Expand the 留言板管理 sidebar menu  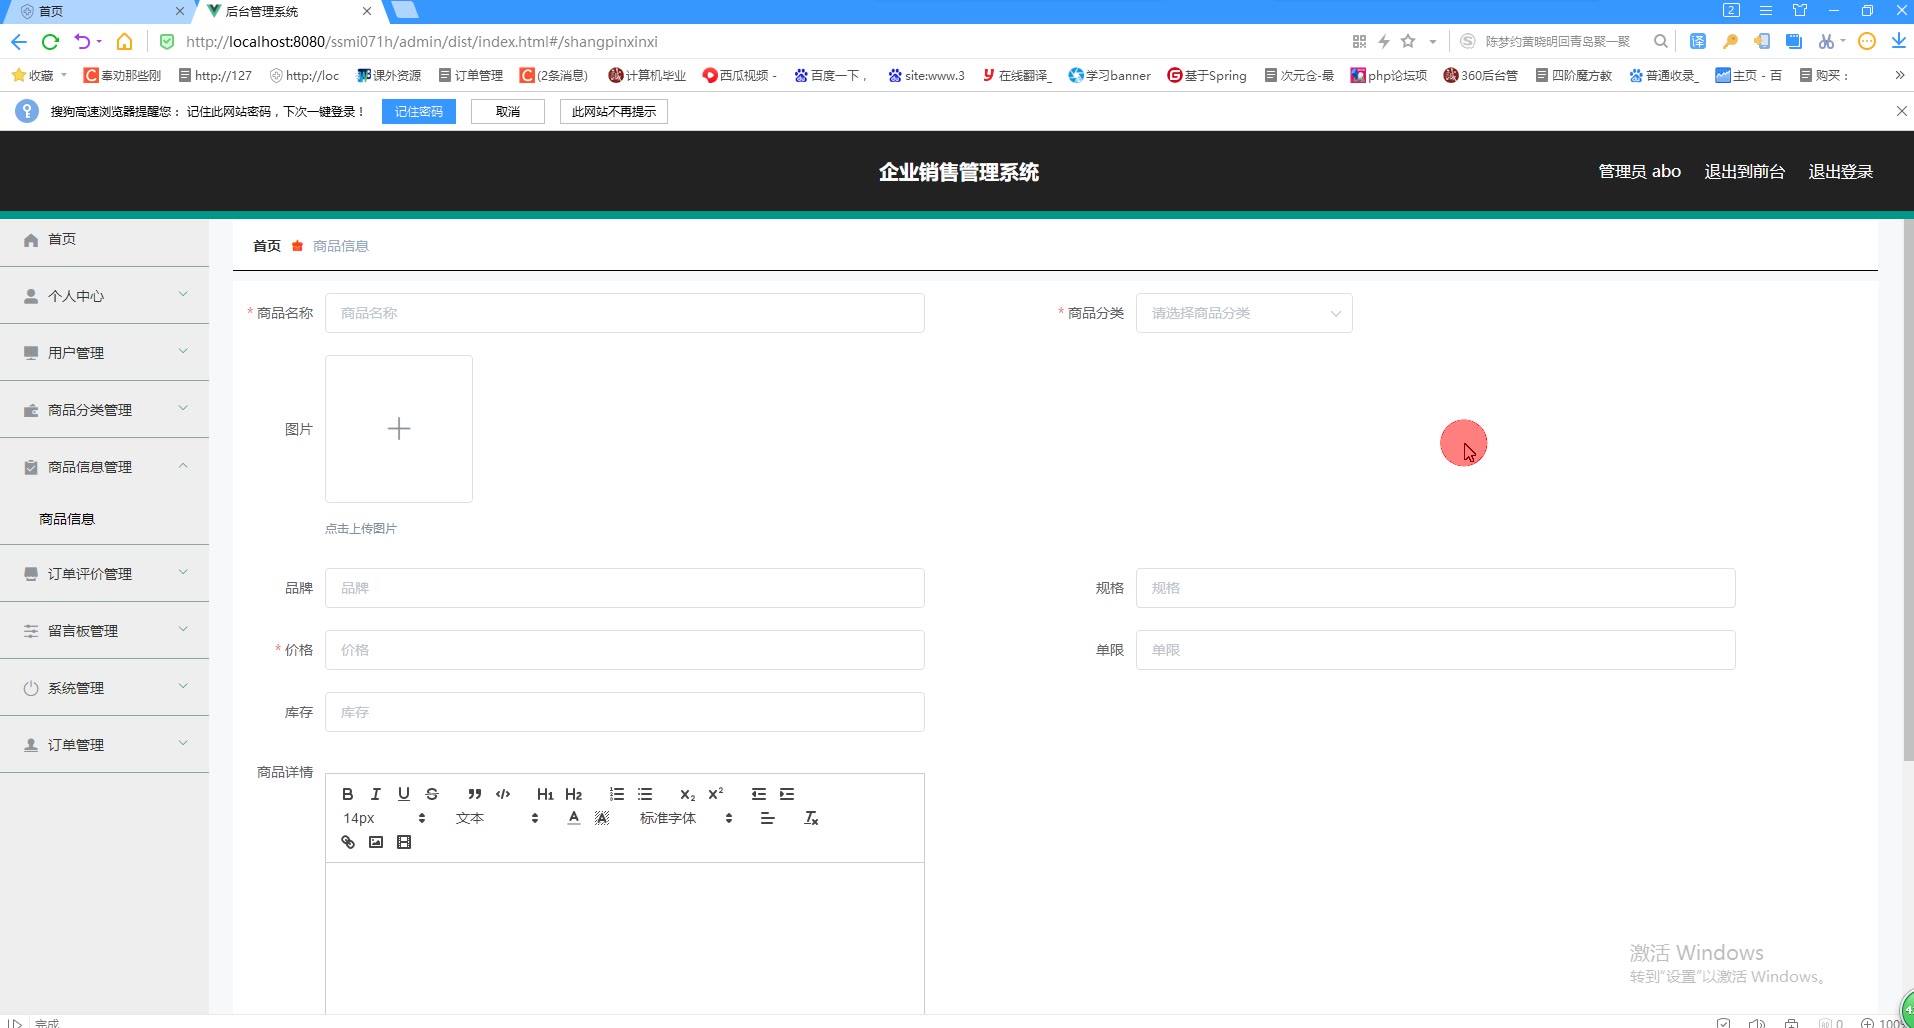coord(105,631)
